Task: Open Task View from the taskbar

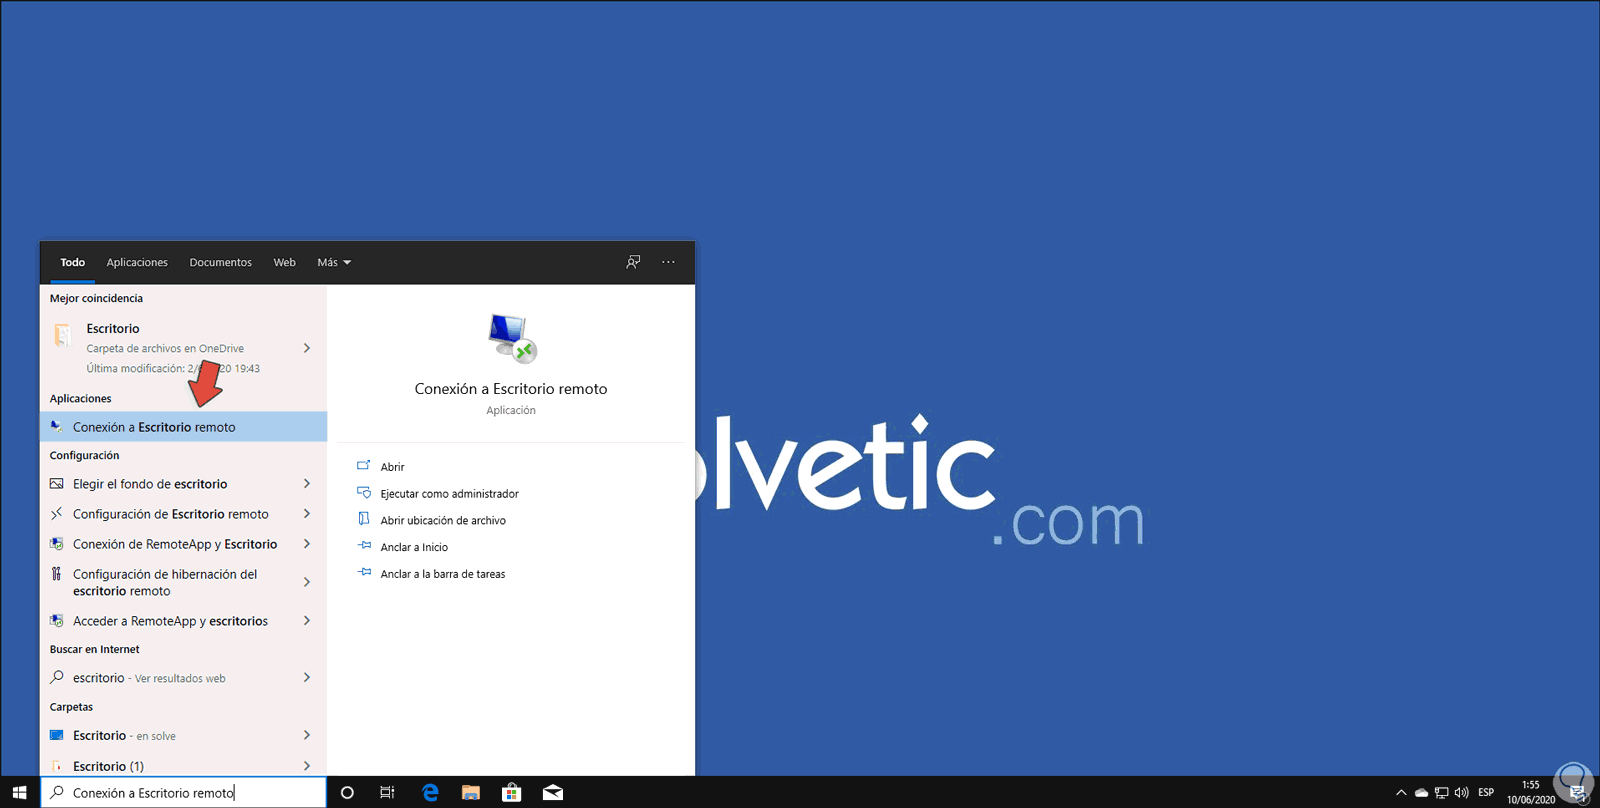Action: pyautogui.click(x=387, y=792)
